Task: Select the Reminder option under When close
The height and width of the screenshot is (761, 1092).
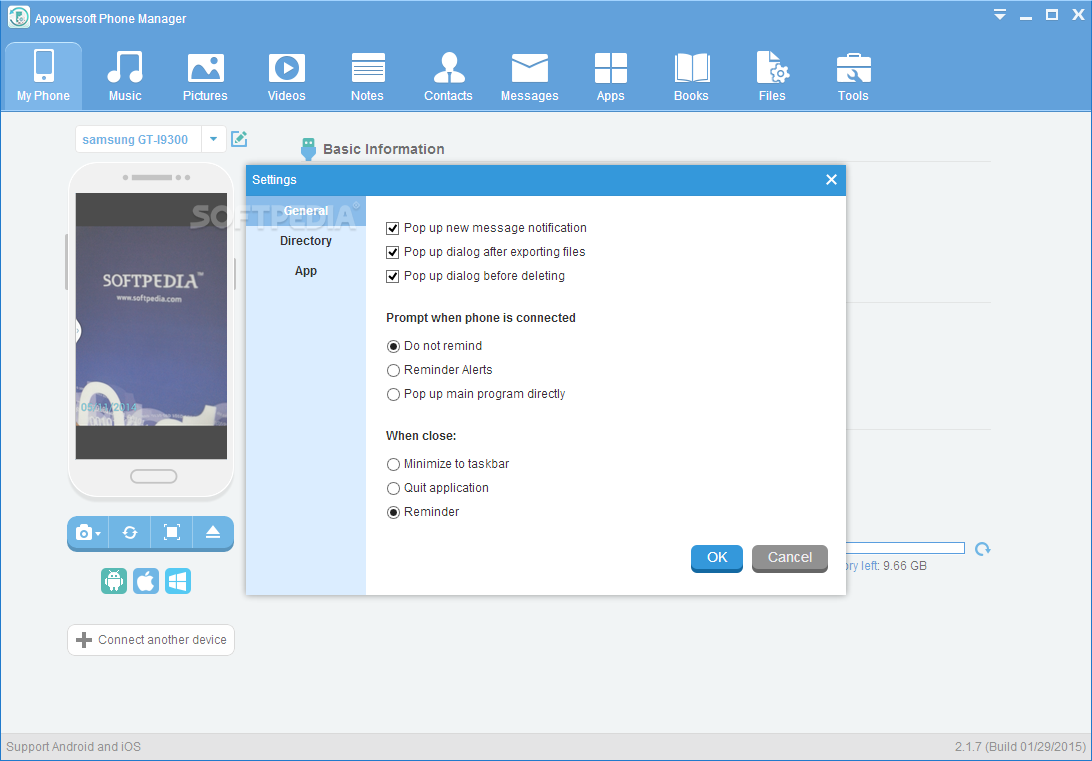Action: [x=393, y=512]
